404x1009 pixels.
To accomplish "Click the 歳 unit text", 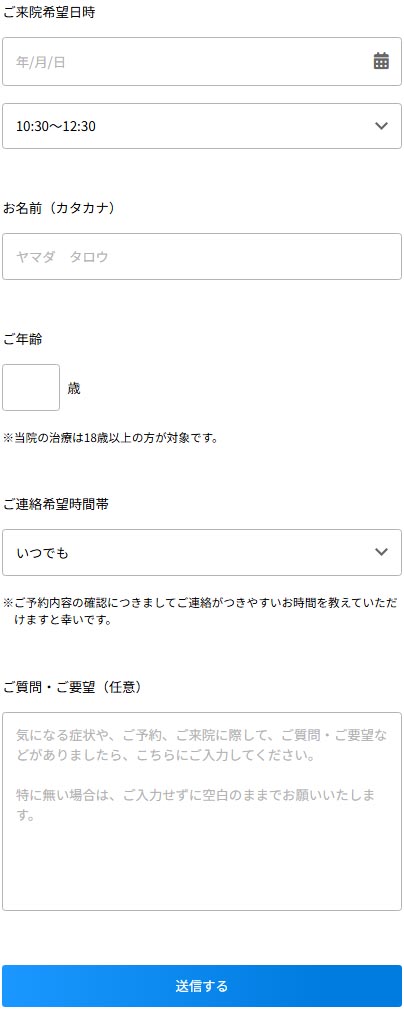I will tap(74, 388).
